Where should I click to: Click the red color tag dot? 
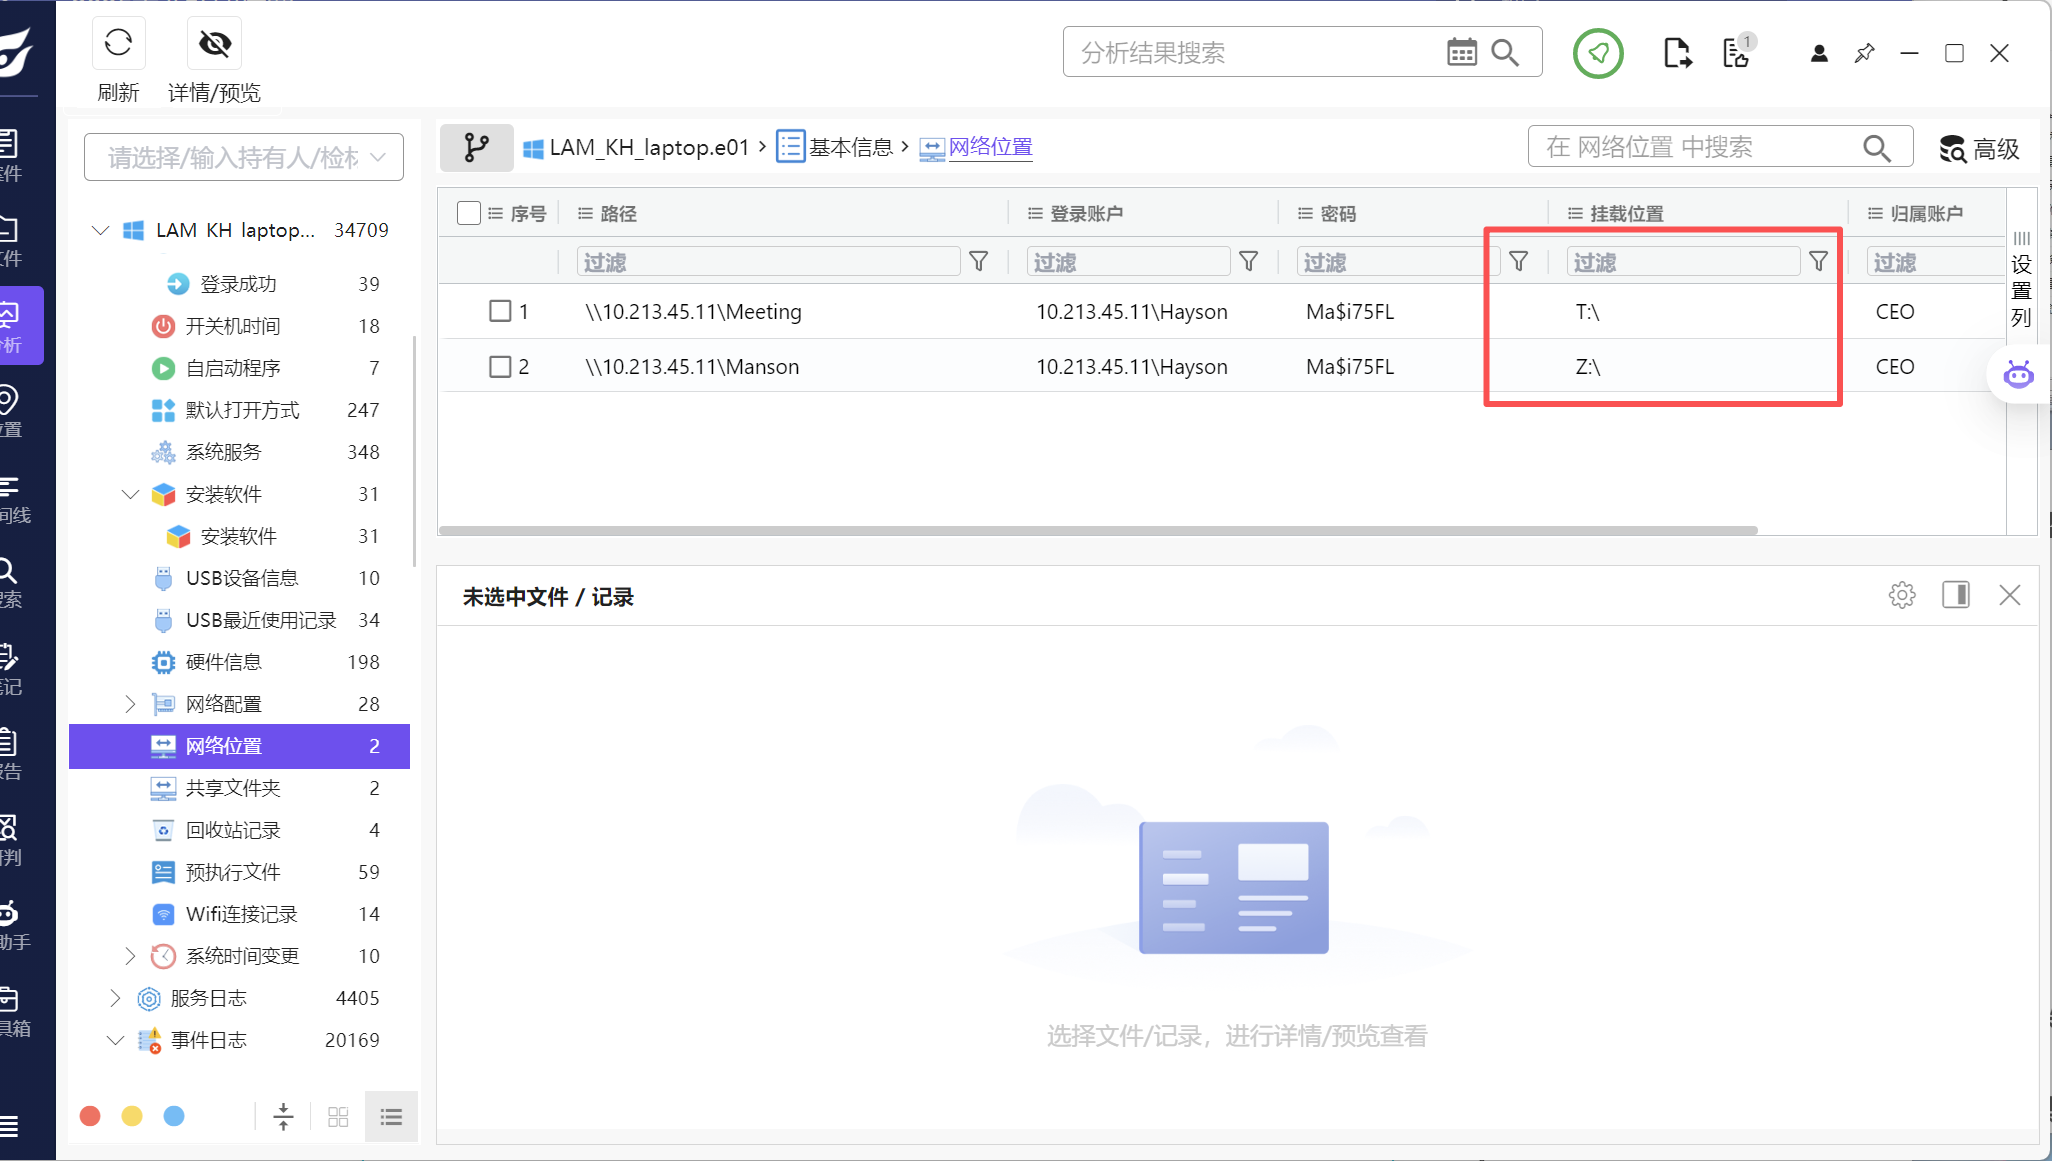coord(90,1116)
